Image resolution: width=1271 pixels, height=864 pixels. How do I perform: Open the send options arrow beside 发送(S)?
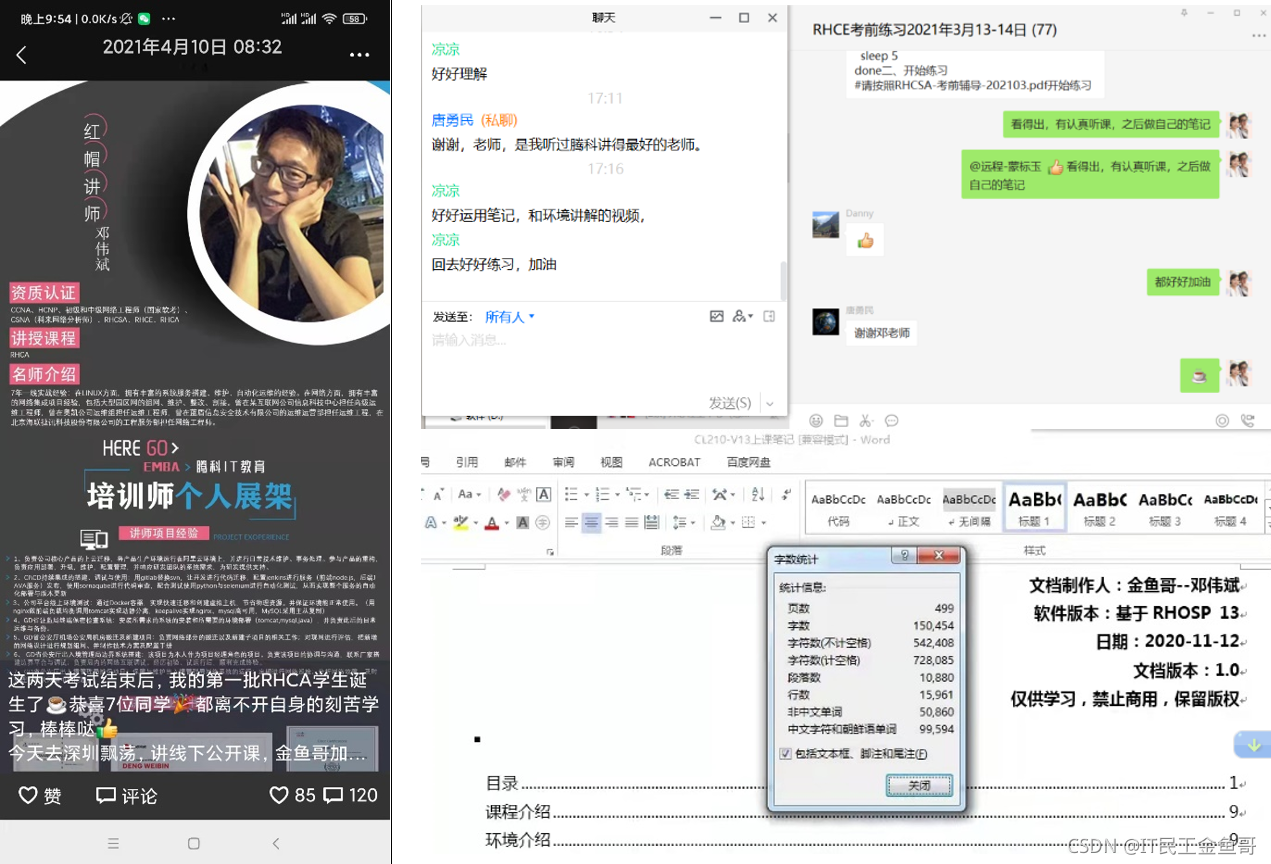point(769,403)
